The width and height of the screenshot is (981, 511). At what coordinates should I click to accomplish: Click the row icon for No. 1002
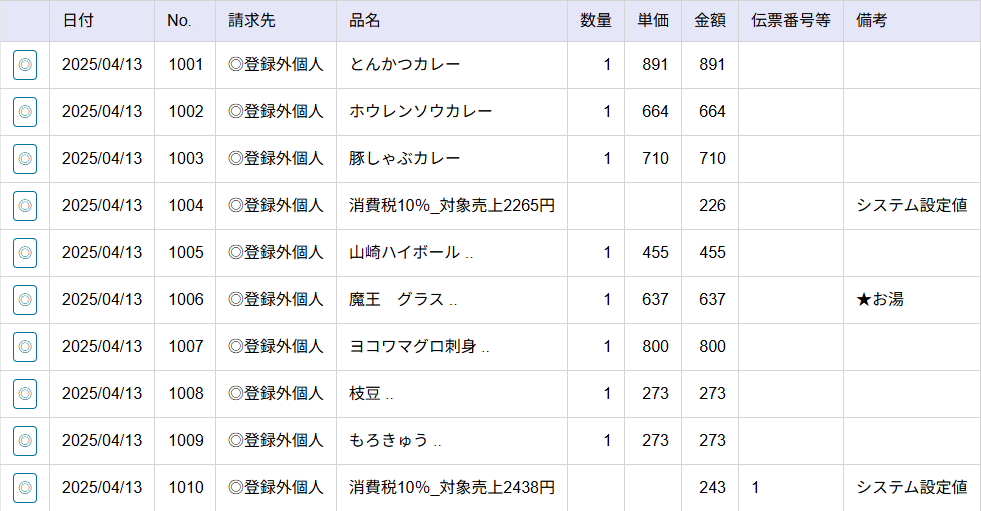point(25,112)
